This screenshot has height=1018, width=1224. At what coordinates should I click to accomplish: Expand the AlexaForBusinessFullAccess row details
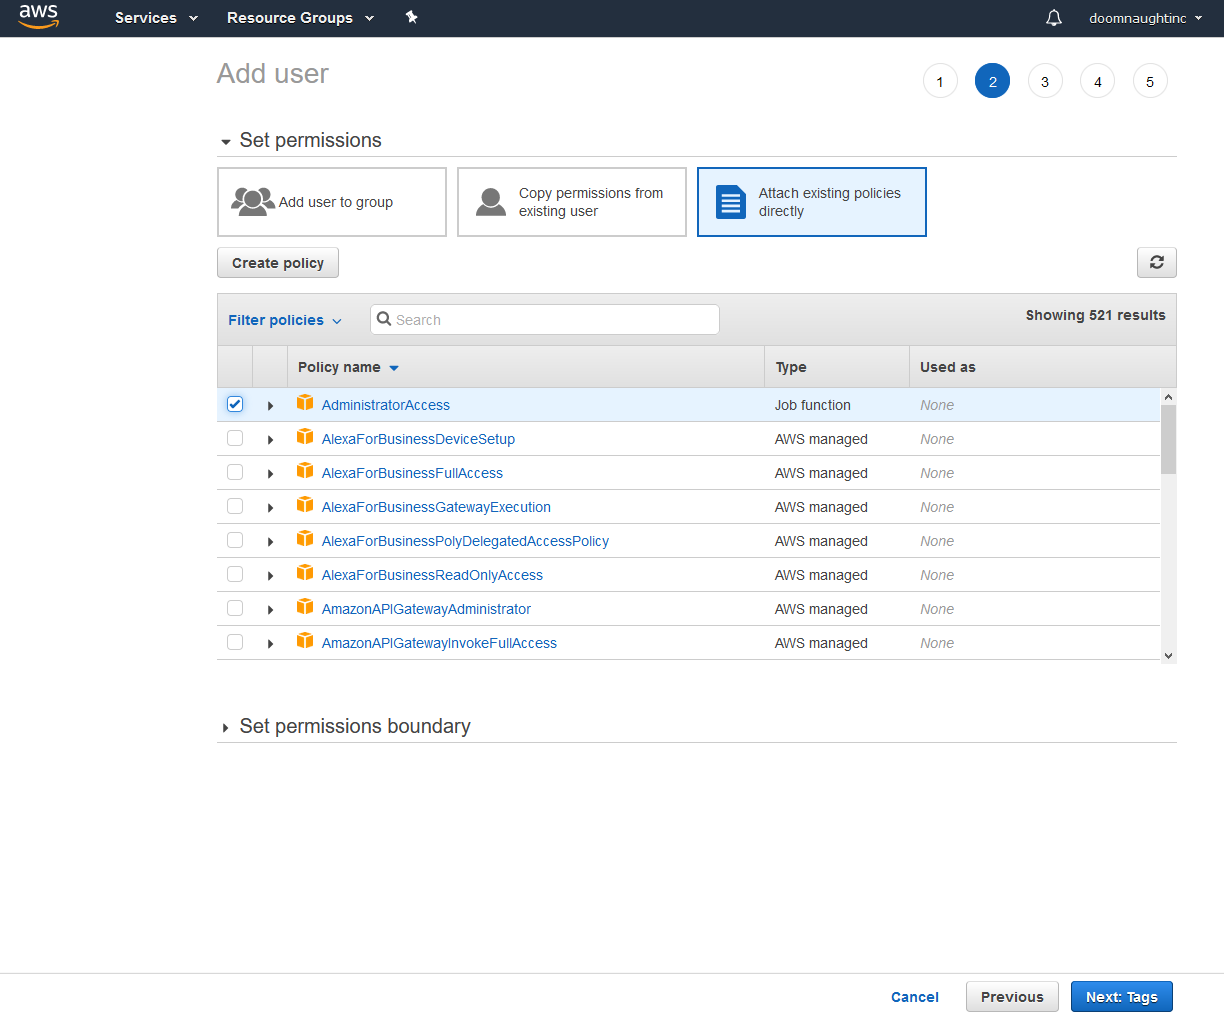point(270,474)
